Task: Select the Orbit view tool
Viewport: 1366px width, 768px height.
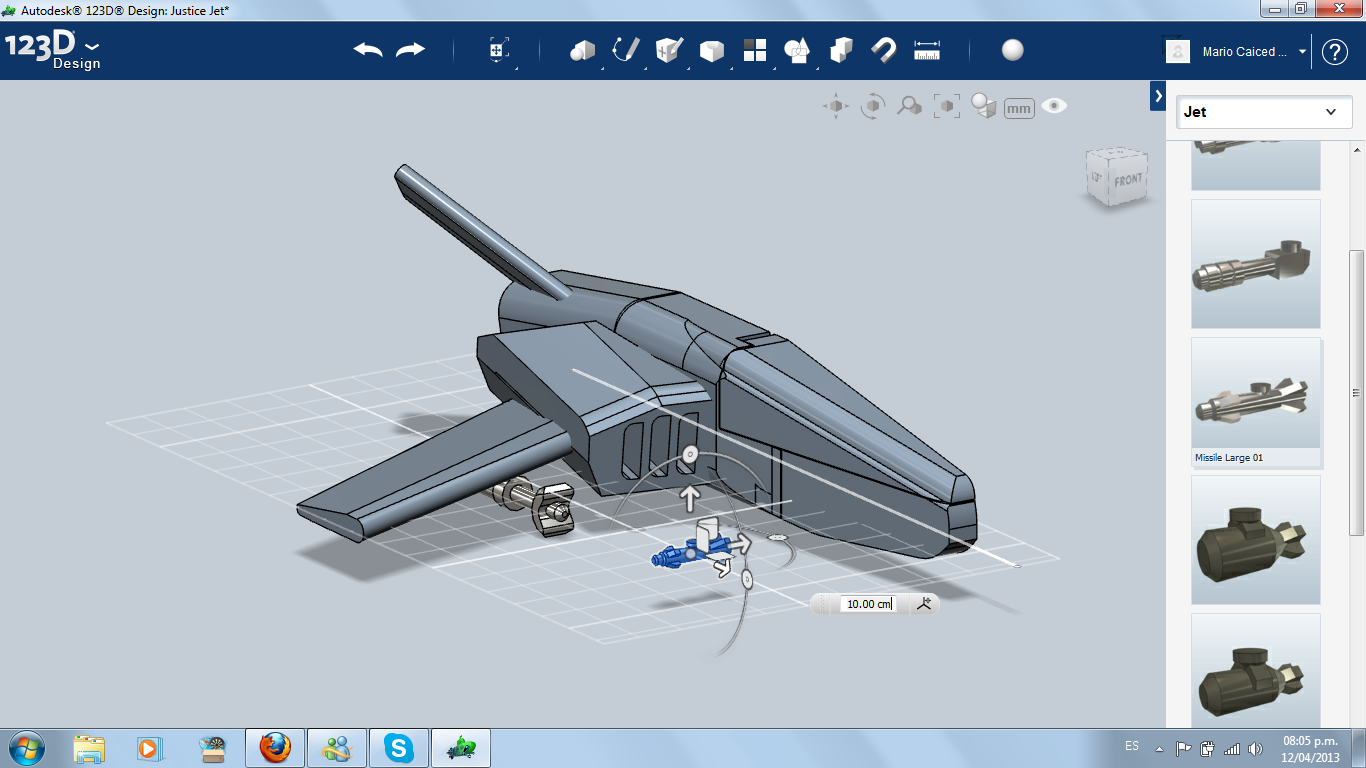Action: (x=873, y=106)
